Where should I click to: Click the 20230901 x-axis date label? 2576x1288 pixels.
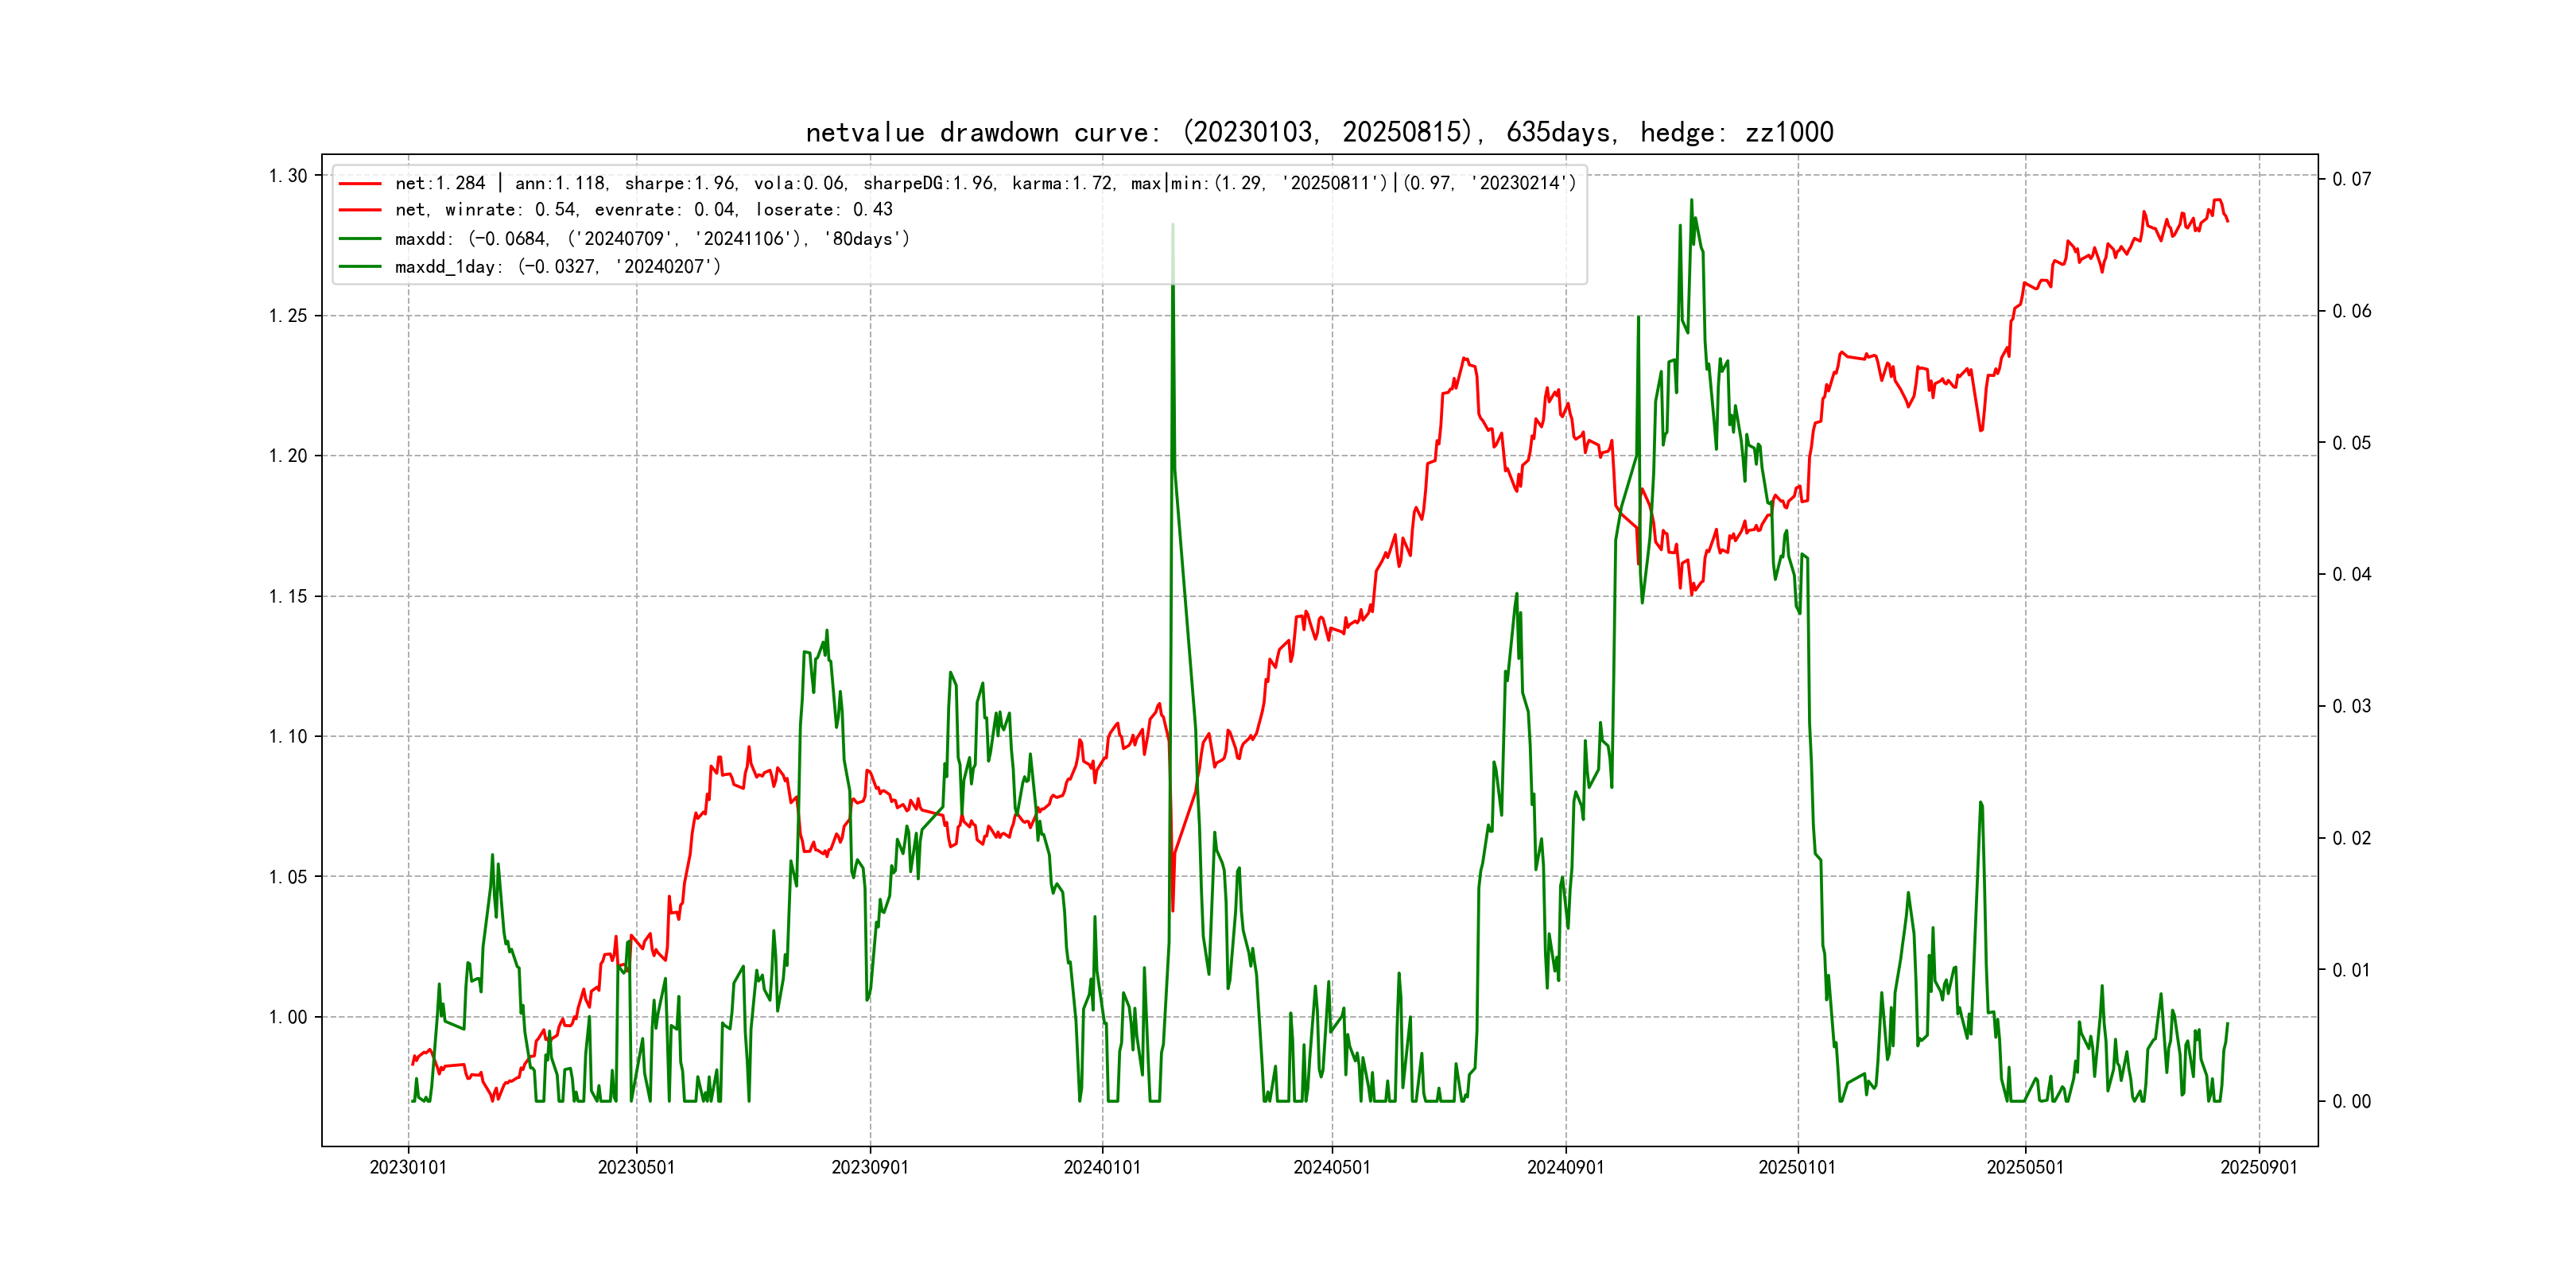(x=870, y=1167)
